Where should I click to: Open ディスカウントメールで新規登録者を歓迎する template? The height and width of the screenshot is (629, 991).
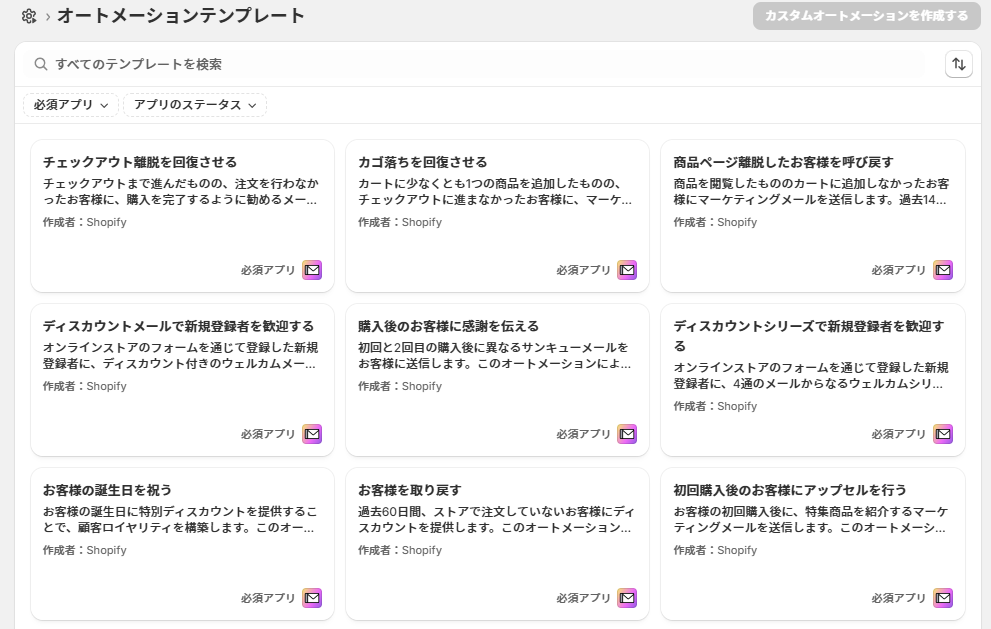178,326
